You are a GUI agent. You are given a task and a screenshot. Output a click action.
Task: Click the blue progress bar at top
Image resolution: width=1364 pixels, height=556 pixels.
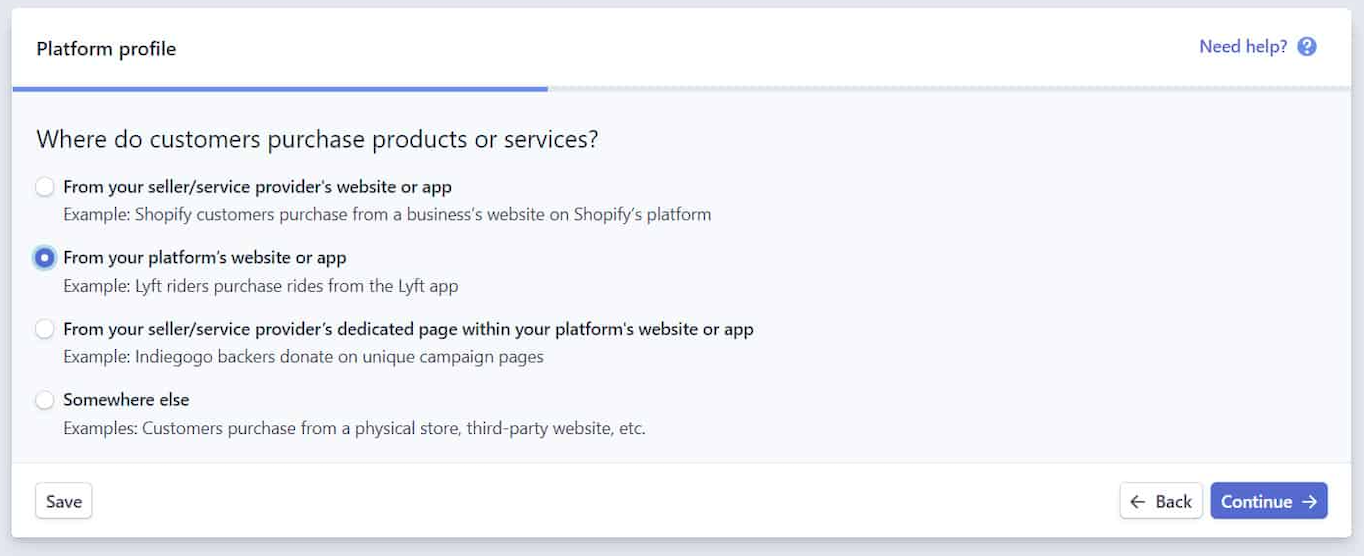click(x=280, y=89)
